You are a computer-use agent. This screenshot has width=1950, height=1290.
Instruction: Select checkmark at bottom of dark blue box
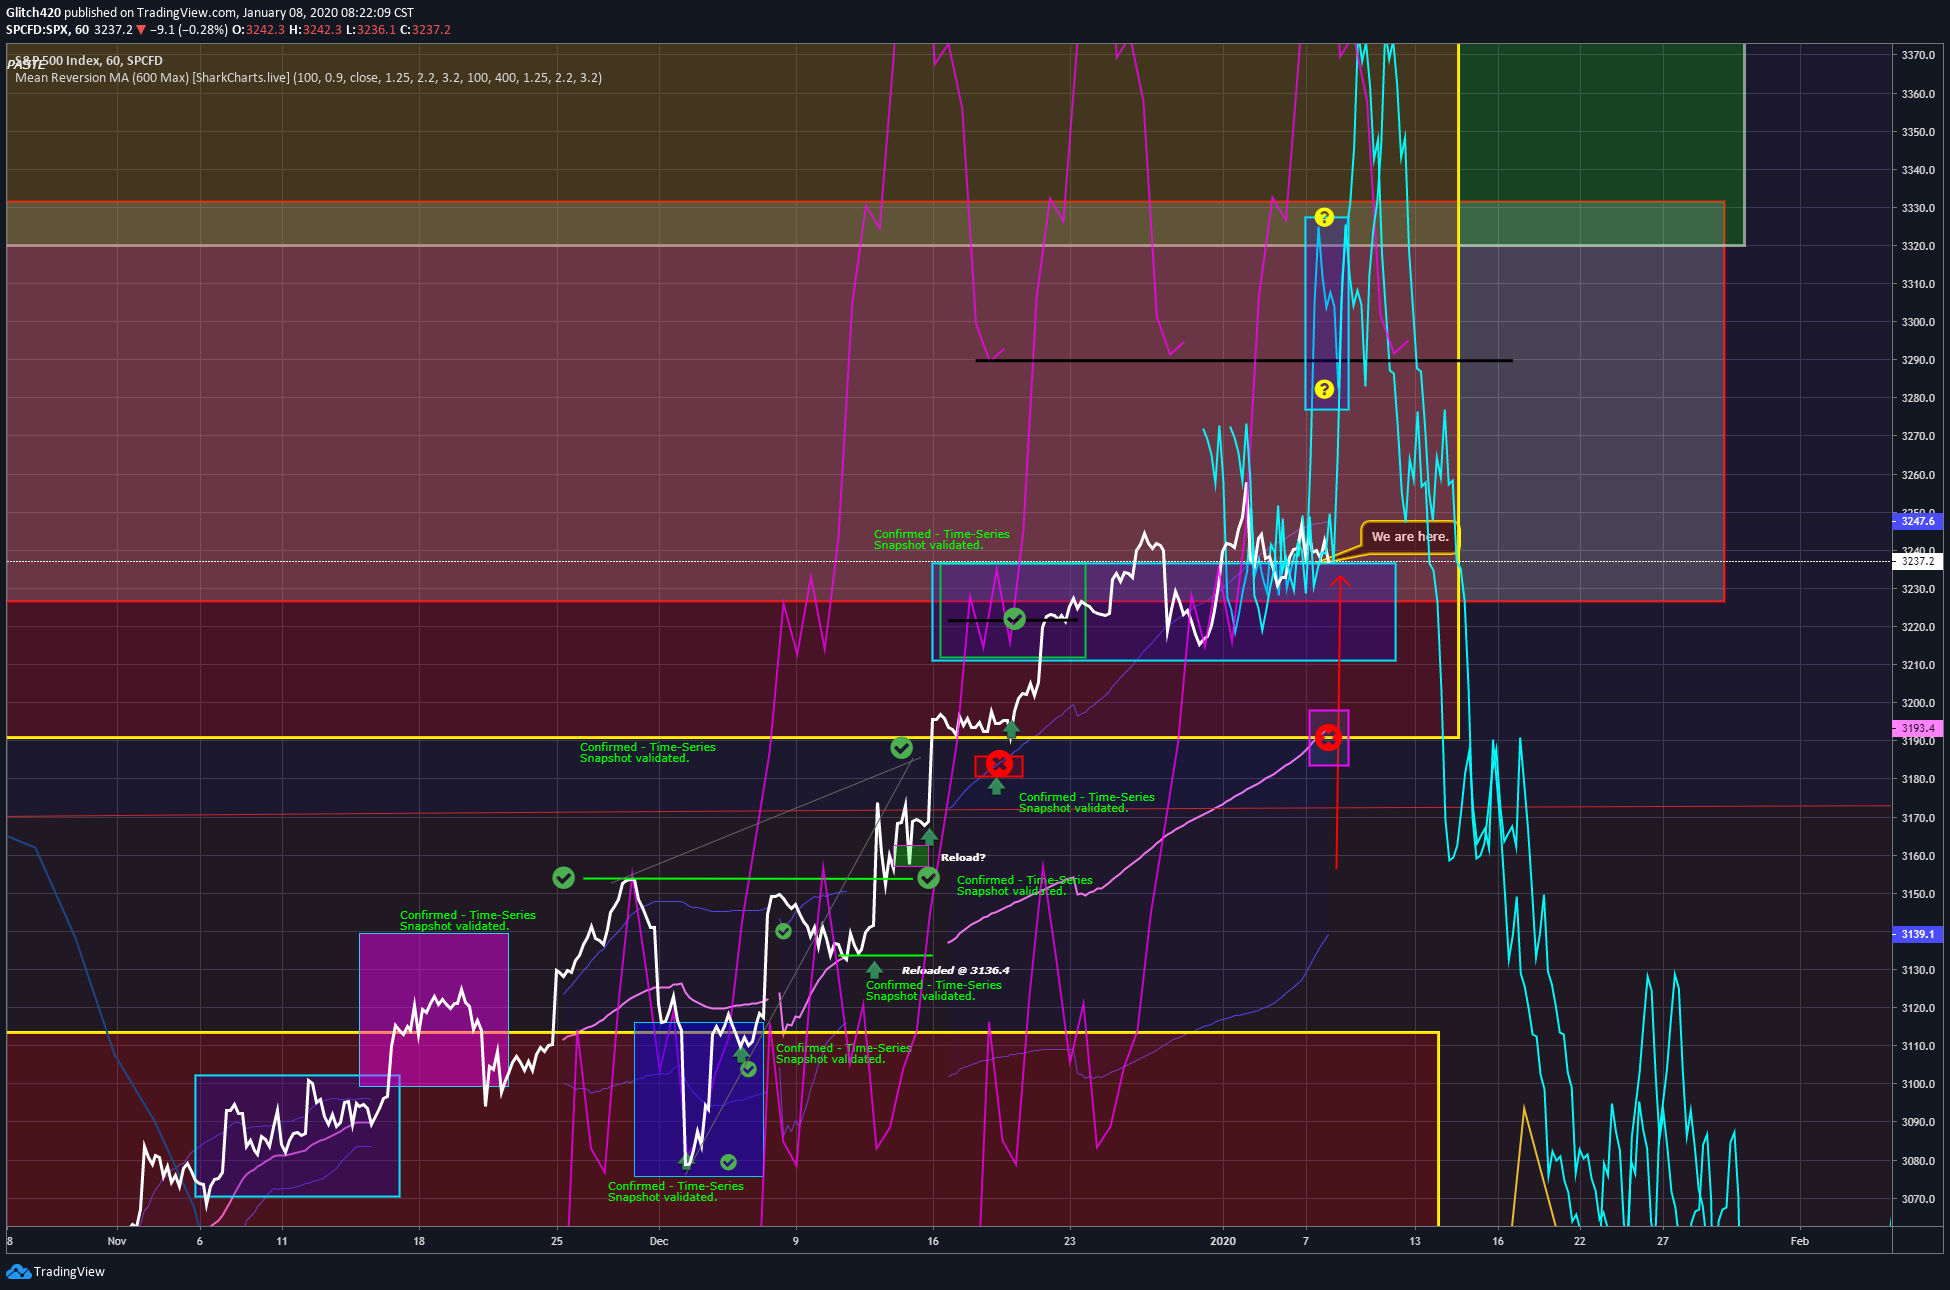coord(728,1162)
